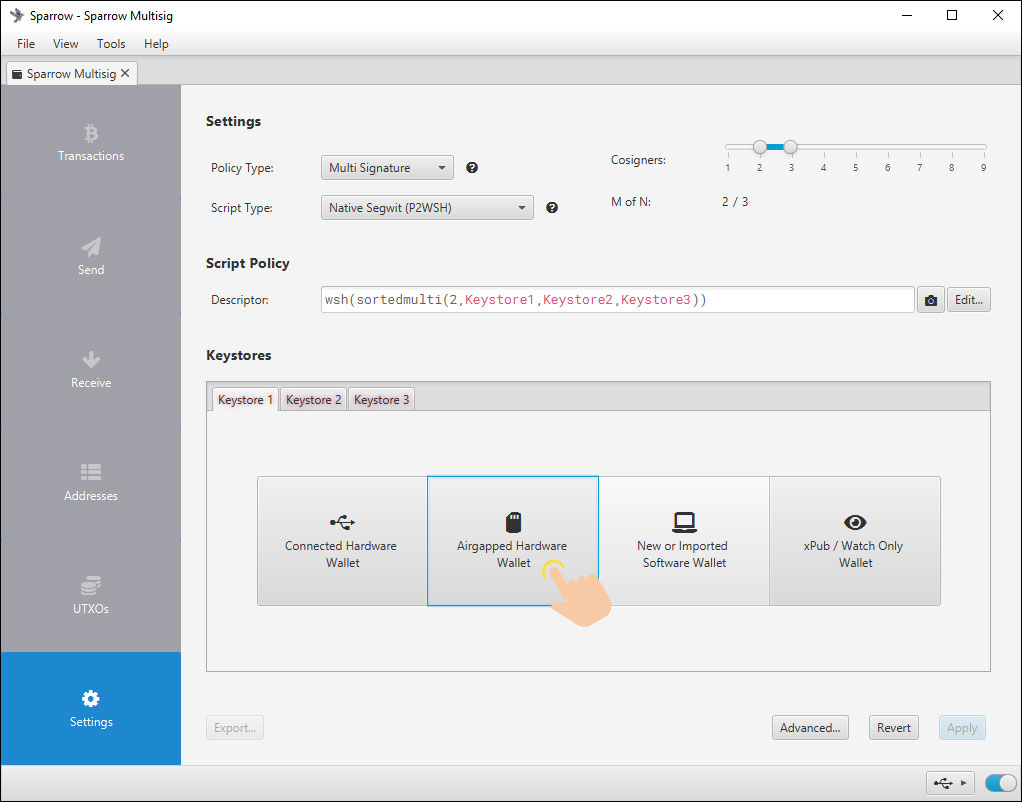Open the Receive section

click(x=91, y=370)
